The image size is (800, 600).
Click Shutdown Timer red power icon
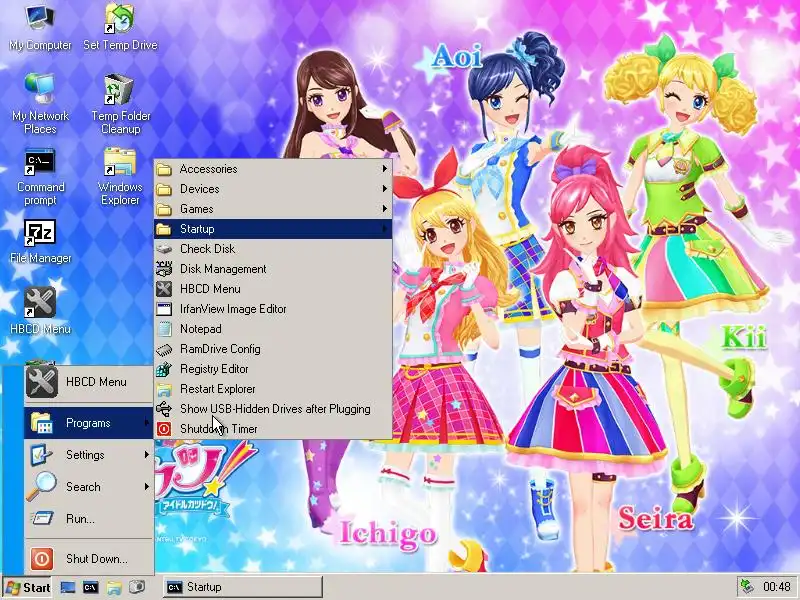164,429
